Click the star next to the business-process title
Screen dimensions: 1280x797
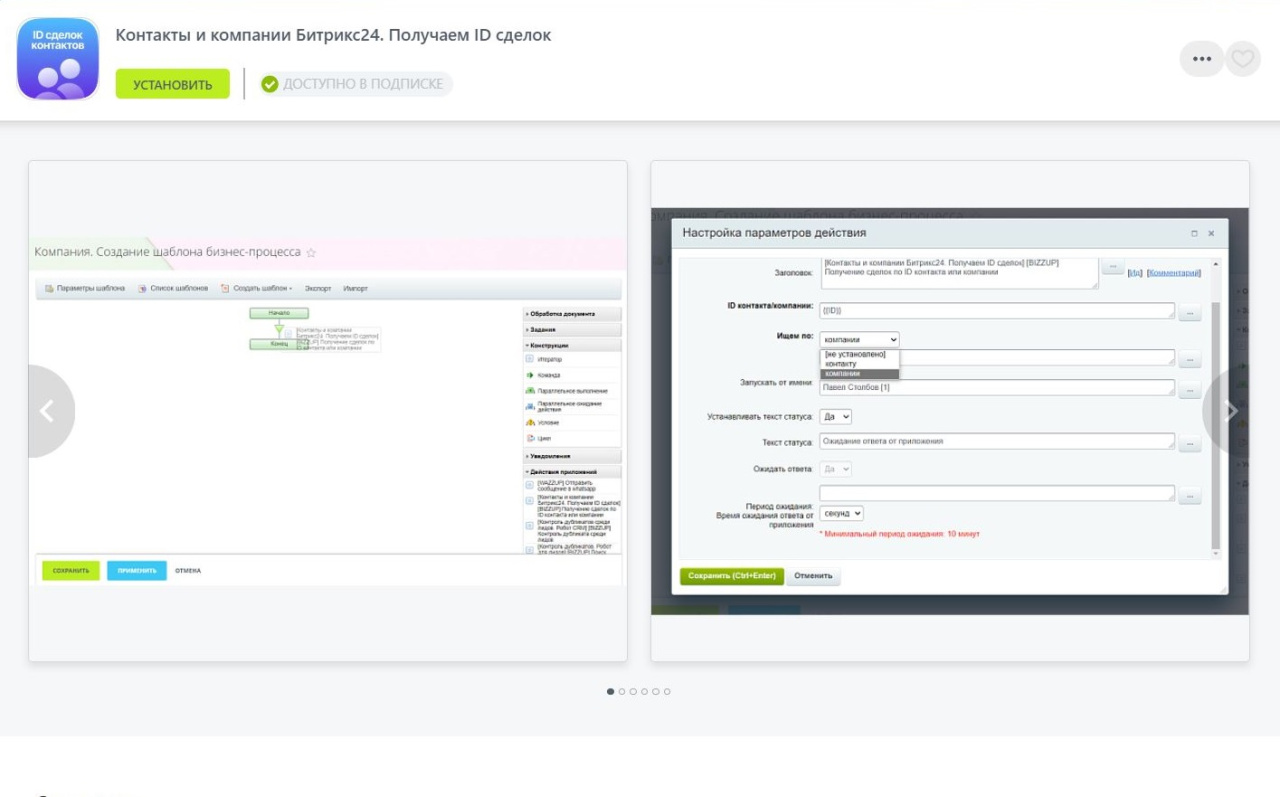[311, 253]
